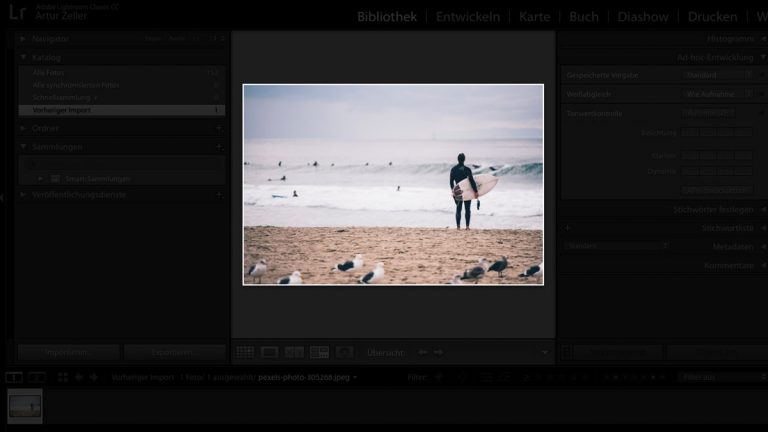Click the Importieren button
The image size is (768, 432).
pos(68,352)
